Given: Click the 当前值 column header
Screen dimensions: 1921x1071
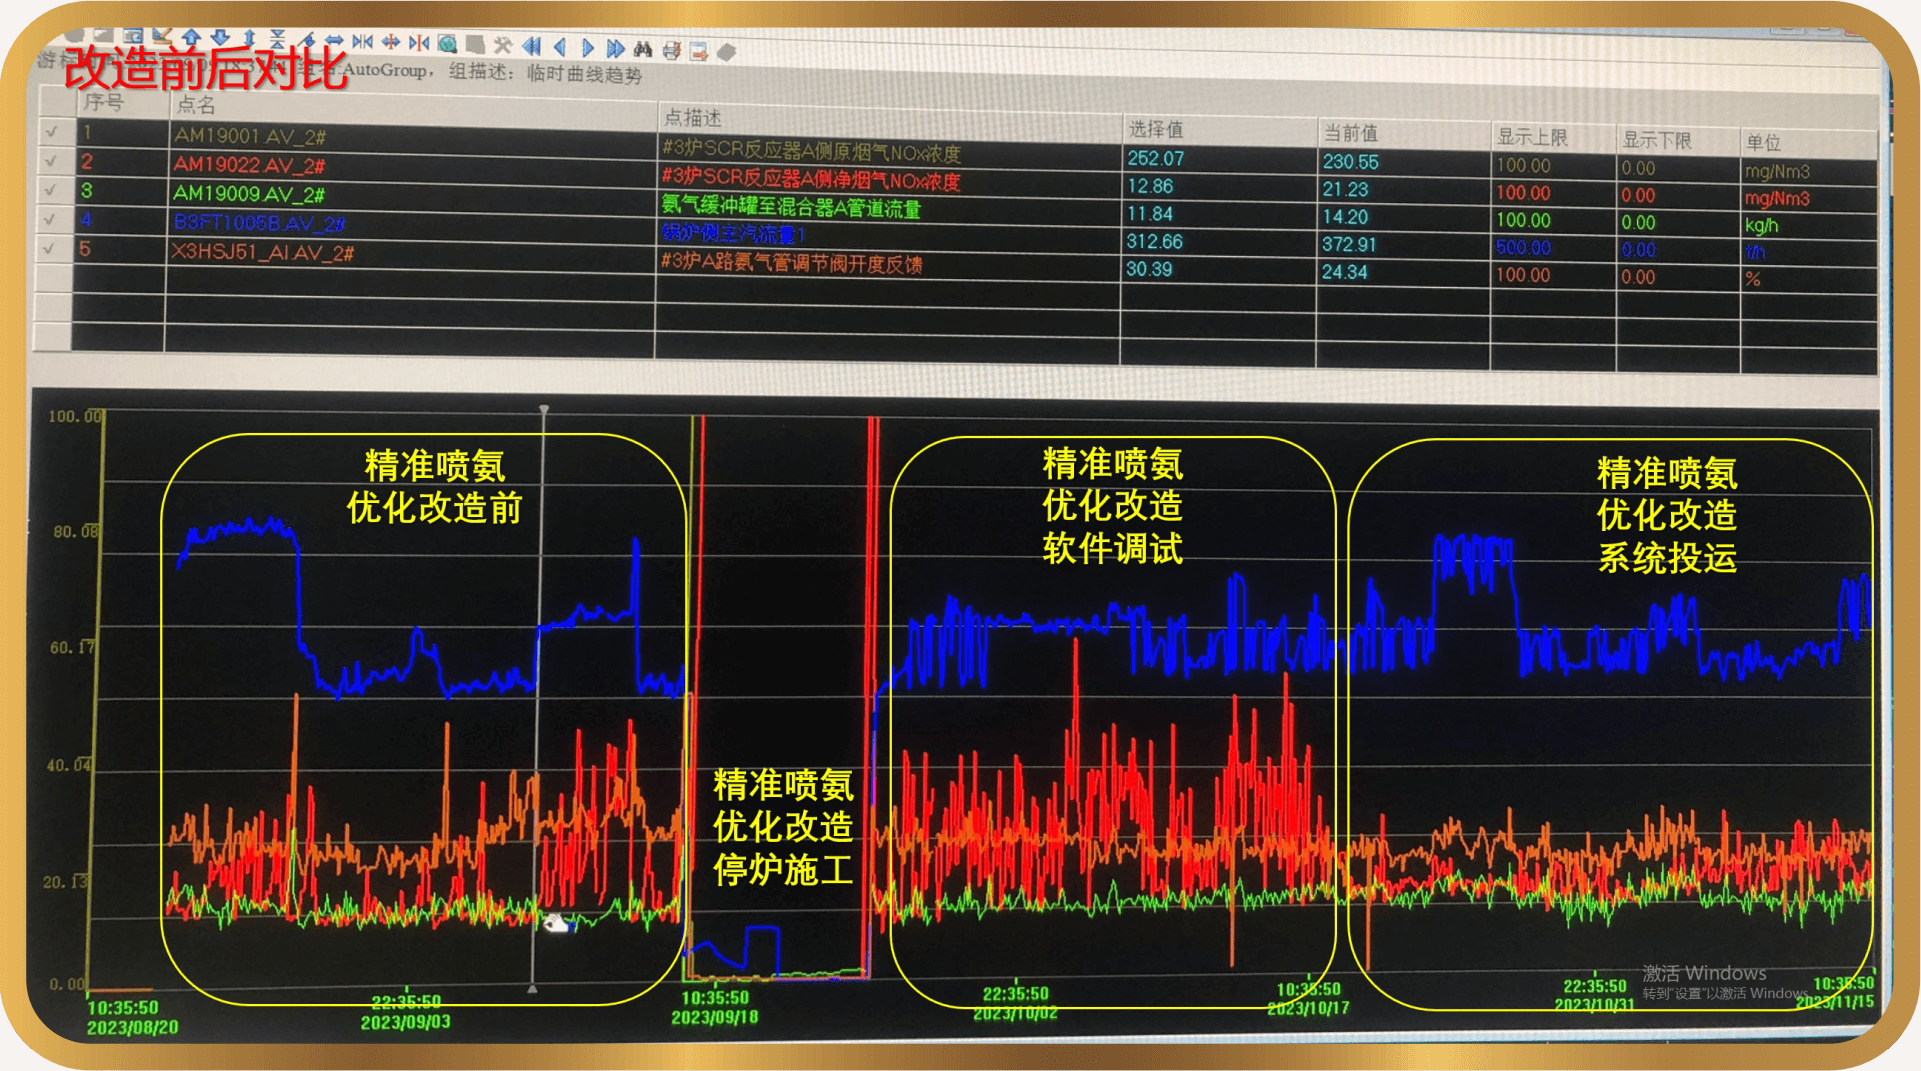Looking at the screenshot, I should 1350,133.
